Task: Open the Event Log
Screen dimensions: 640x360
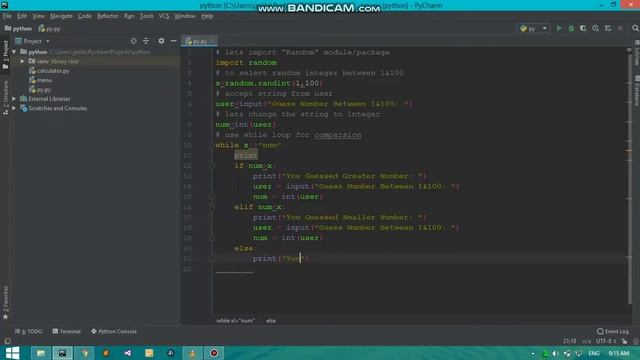Action: click(613, 331)
